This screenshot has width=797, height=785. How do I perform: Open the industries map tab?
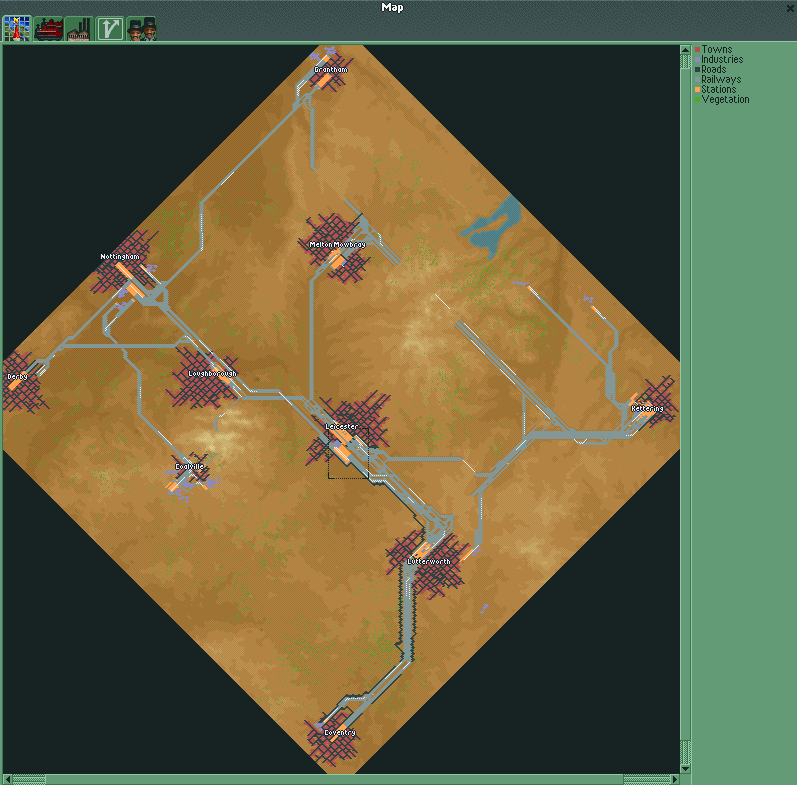pos(79,28)
